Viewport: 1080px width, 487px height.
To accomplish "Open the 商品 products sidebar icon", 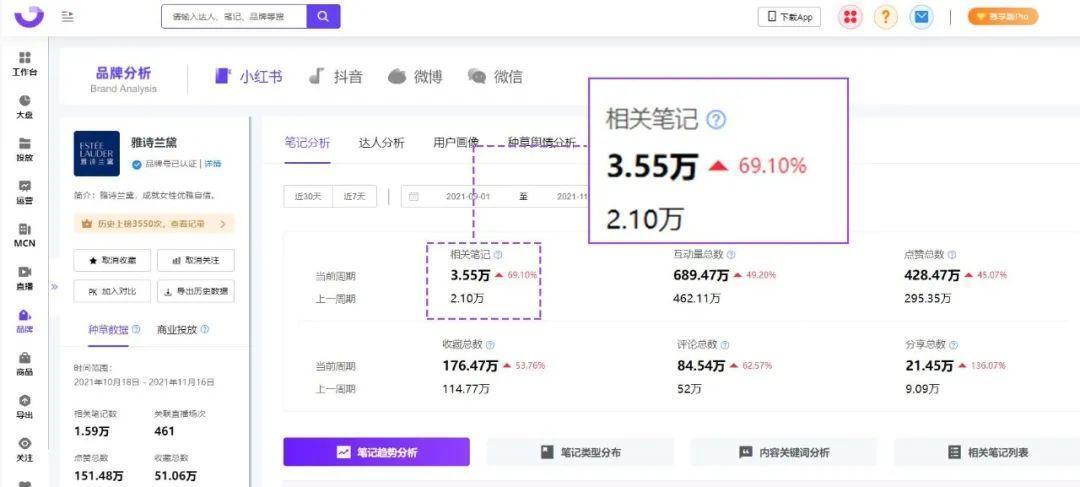I will [25, 363].
